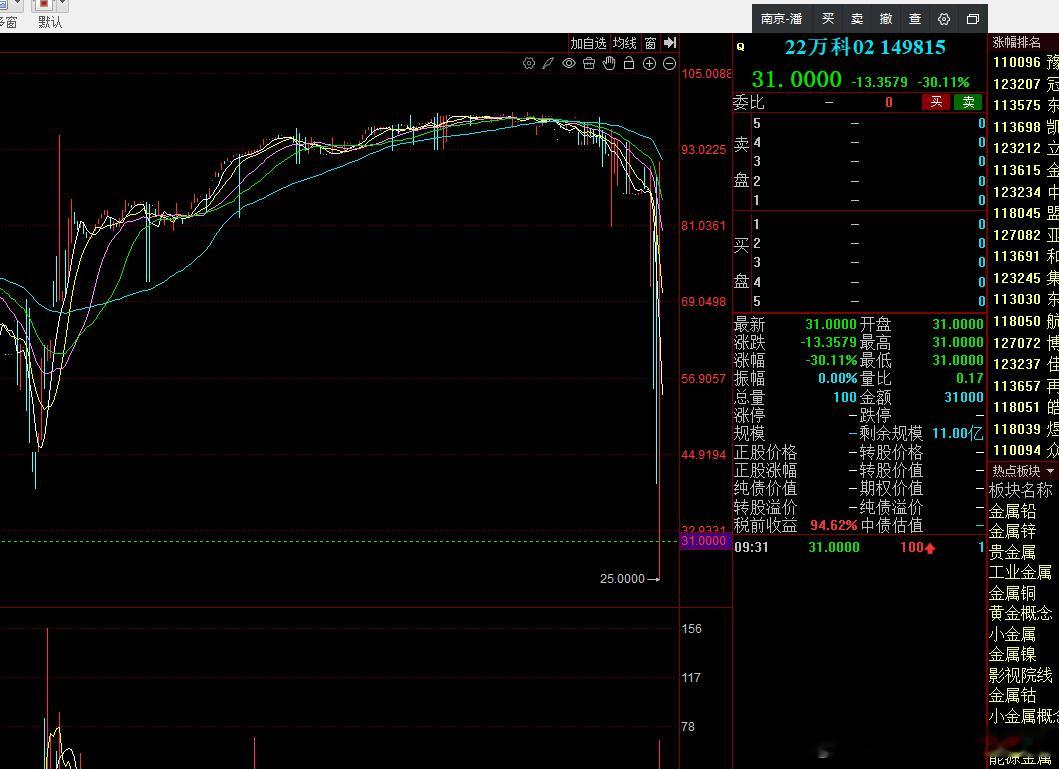Open the 金属铜 sector
The image size is (1059, 769).
click(1012, 593)
